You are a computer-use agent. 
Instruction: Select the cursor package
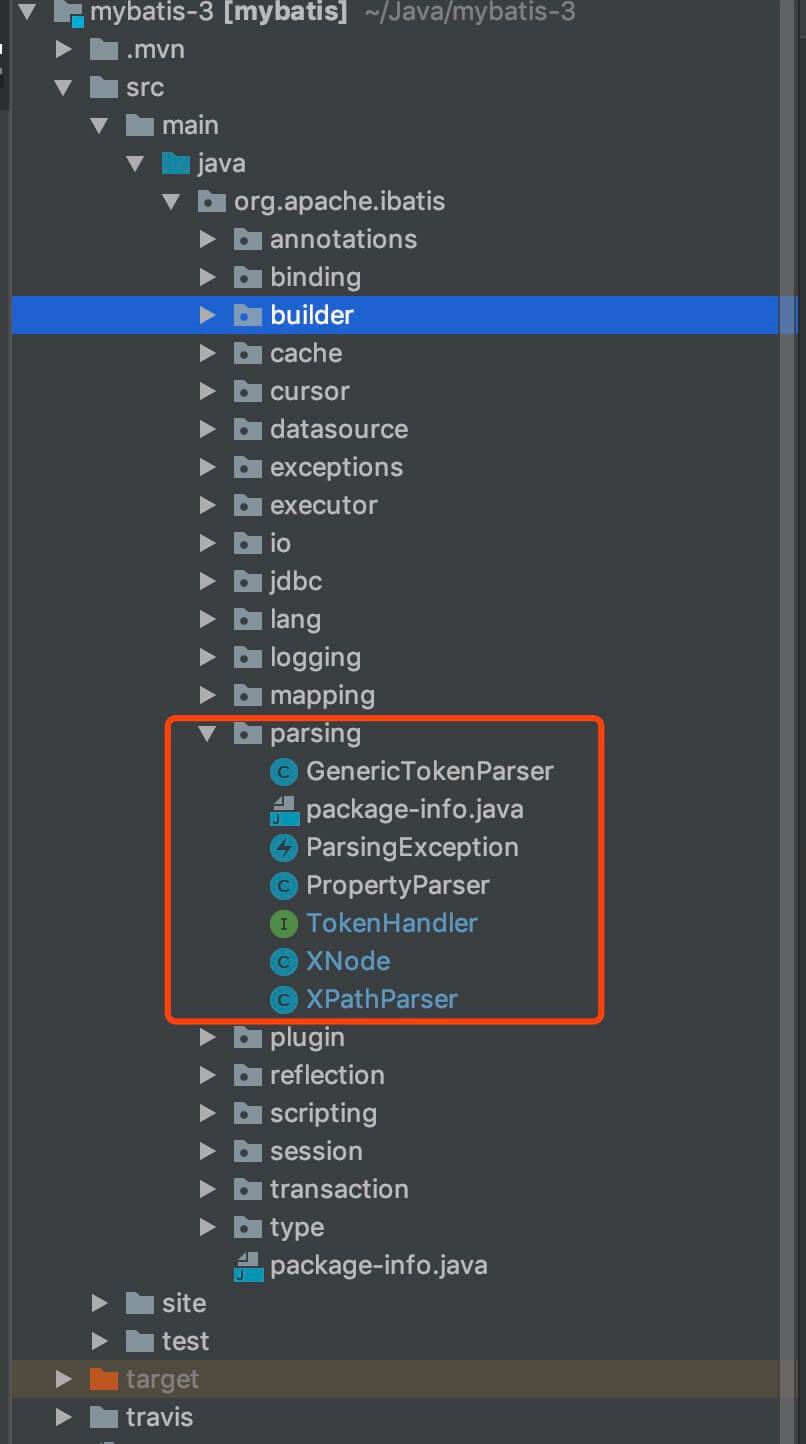pyautogui.click(x=310, y=391)
